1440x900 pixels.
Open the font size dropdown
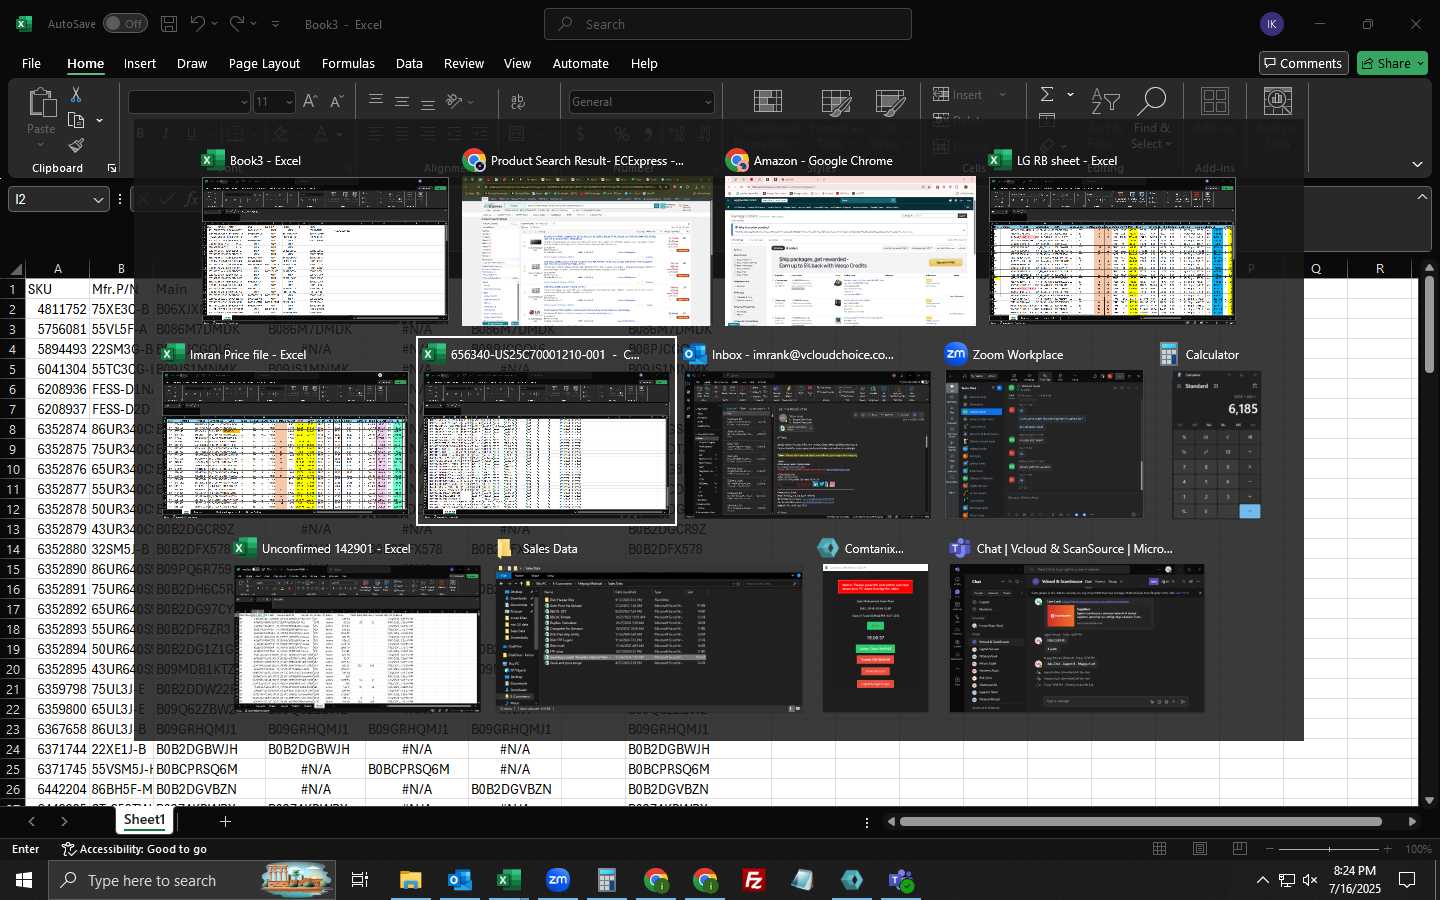pos(289,102)
